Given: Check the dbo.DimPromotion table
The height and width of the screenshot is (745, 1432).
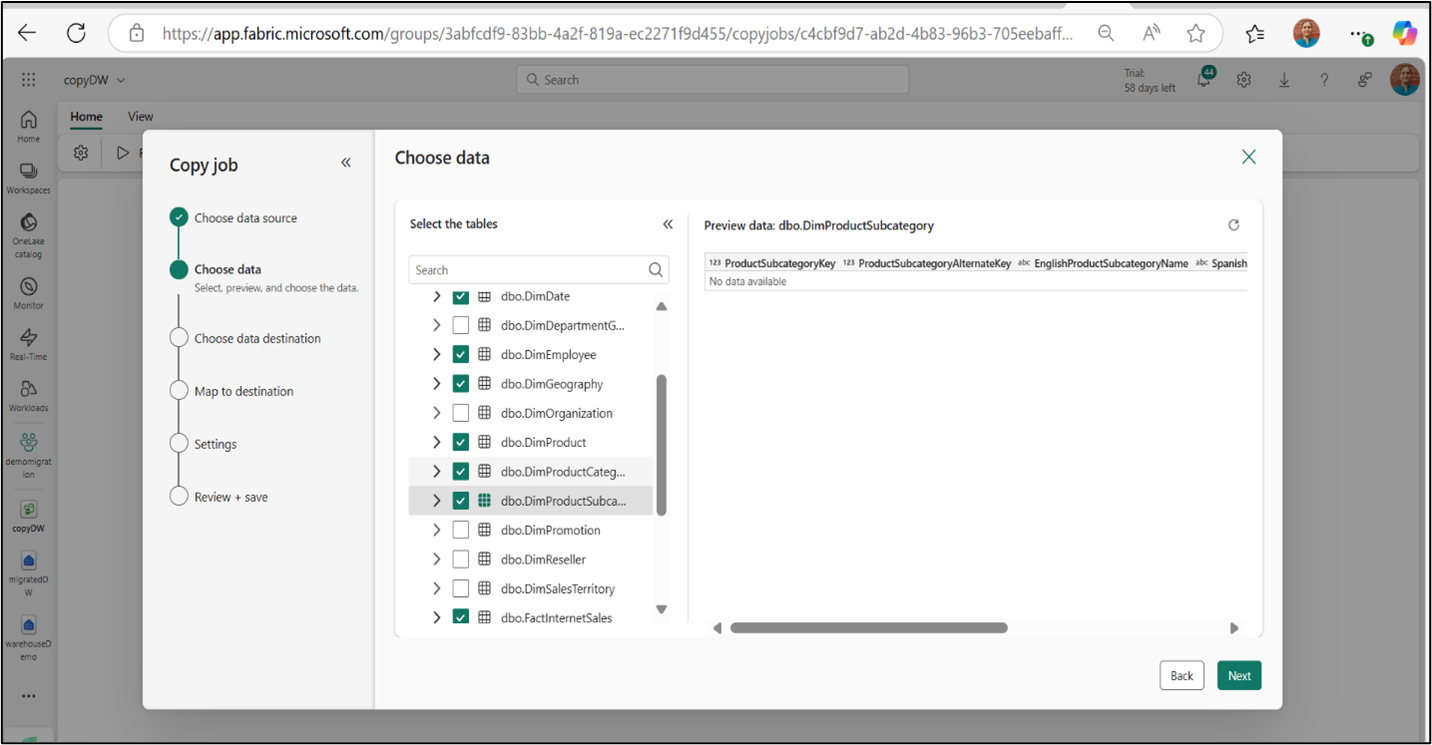Looking at the screenshot, I should [x=461, y=530].
